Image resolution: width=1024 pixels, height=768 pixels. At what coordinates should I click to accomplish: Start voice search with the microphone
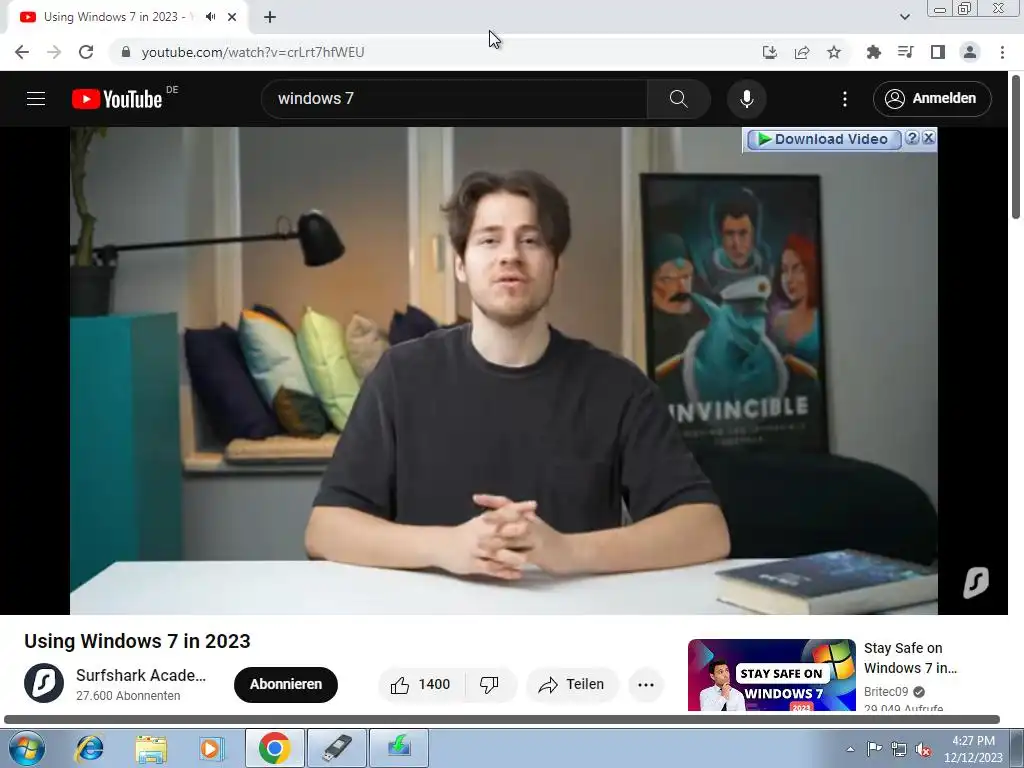pos(746,99)
